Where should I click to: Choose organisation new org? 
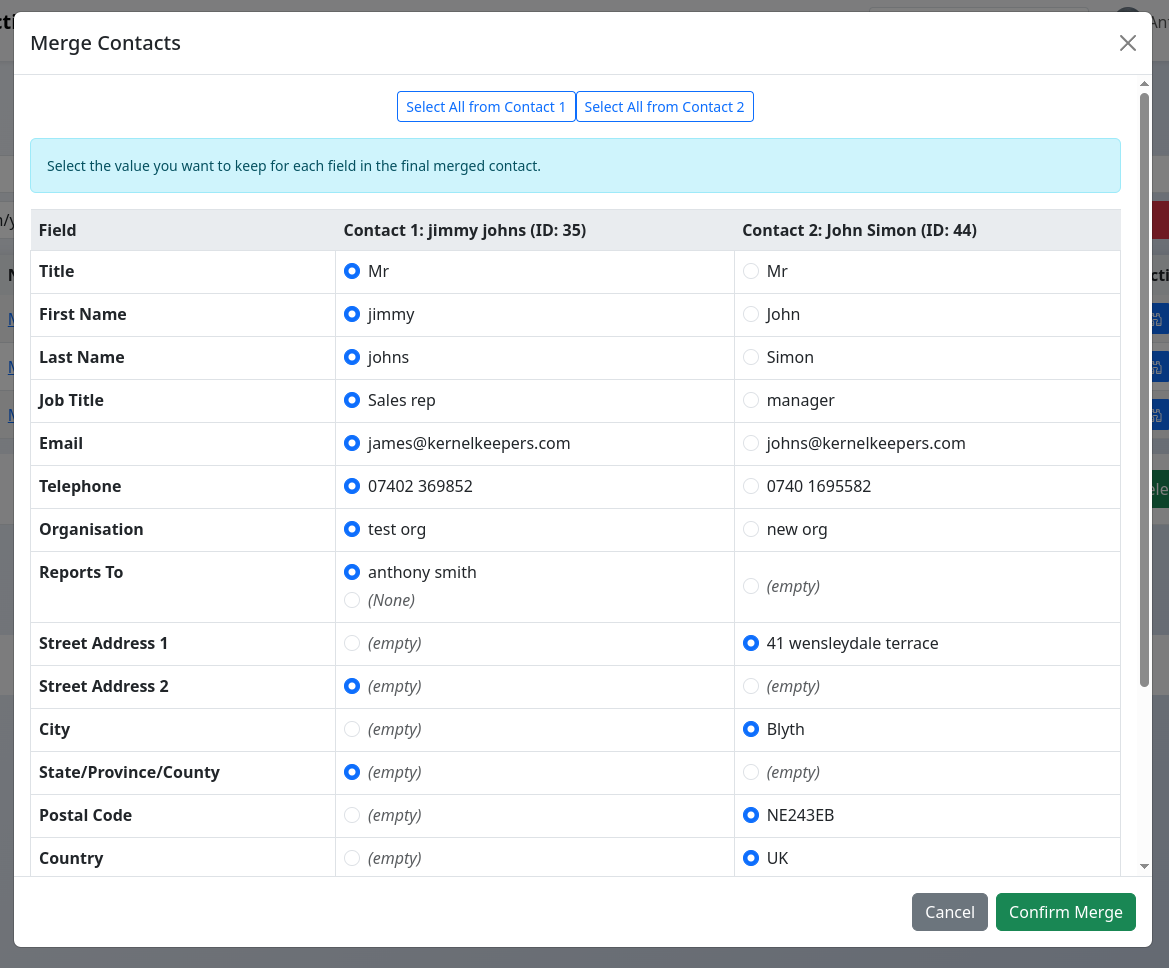[x=751, y=529]
